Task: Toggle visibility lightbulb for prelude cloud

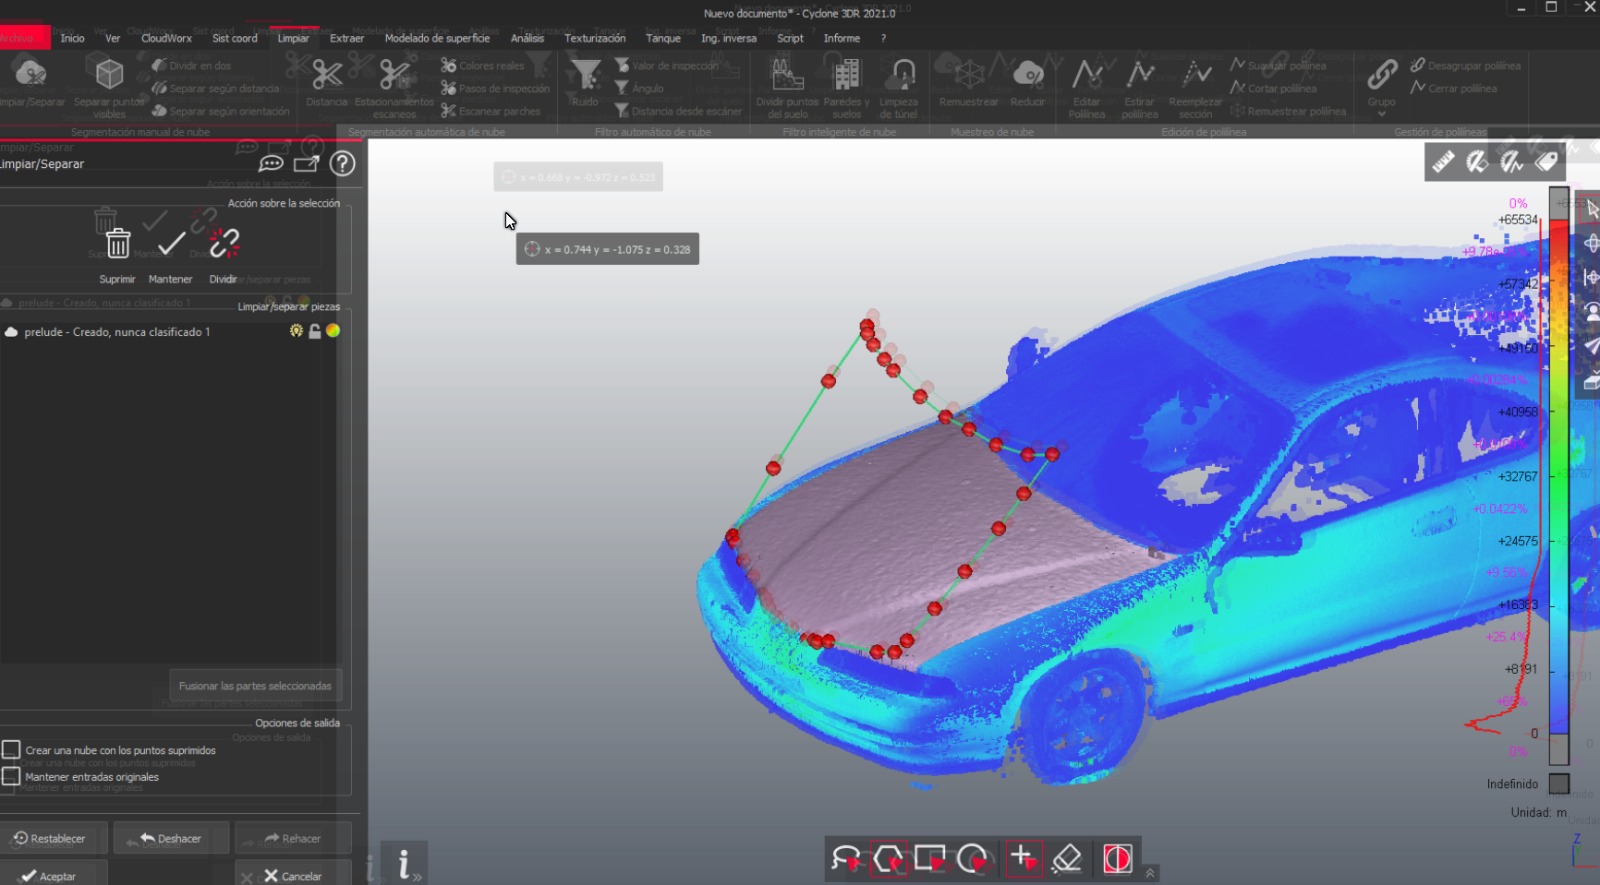Action: 296,331
